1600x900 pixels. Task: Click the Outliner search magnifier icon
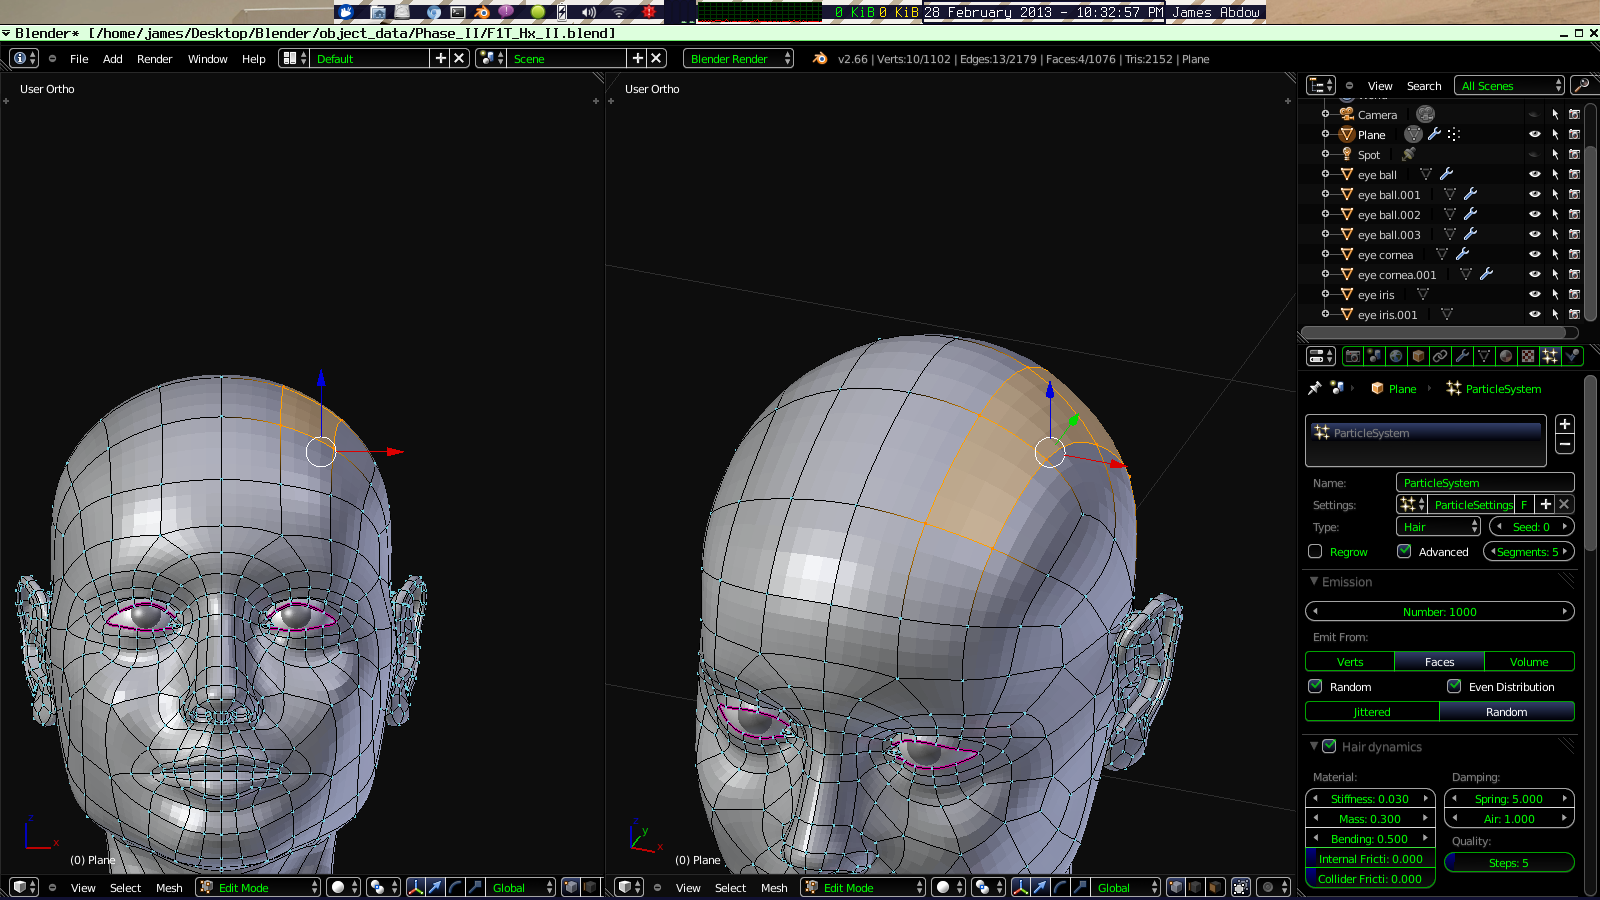pos(1582,85)
